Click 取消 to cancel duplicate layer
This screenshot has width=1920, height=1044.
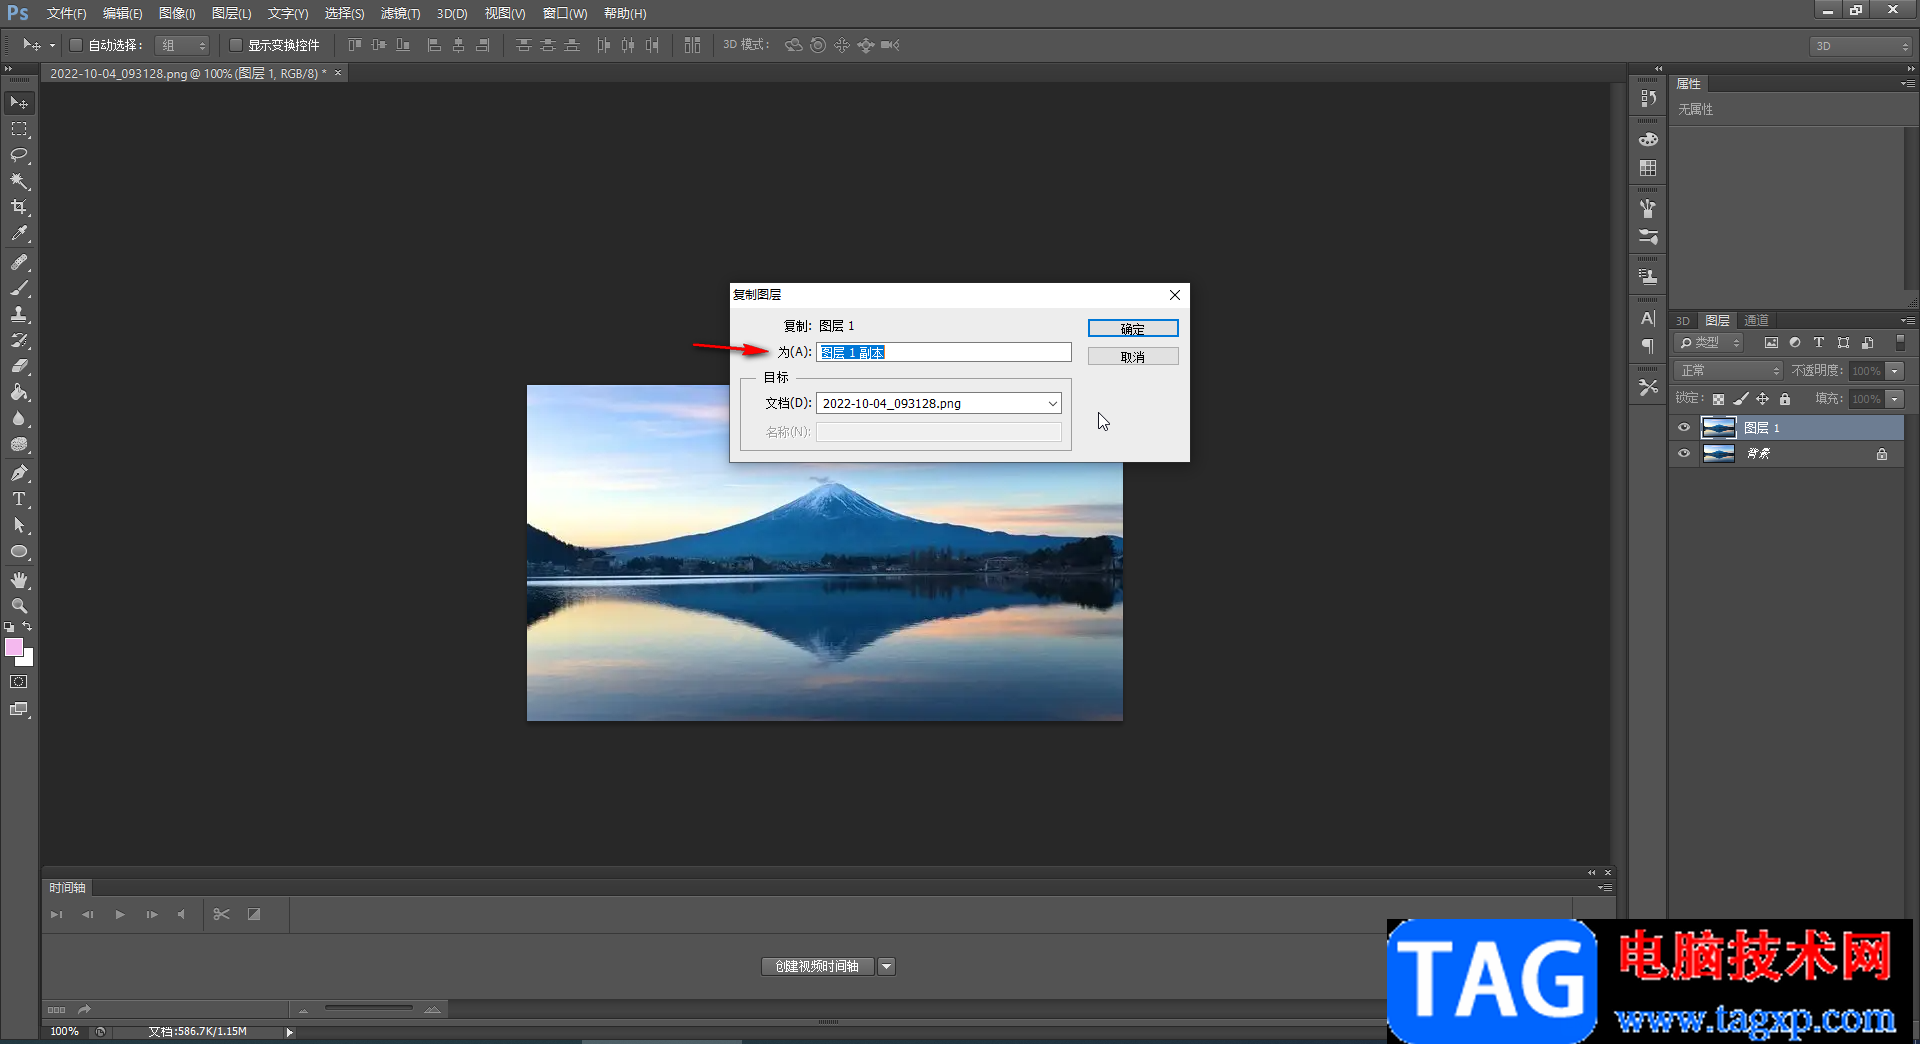point(1133,356)
